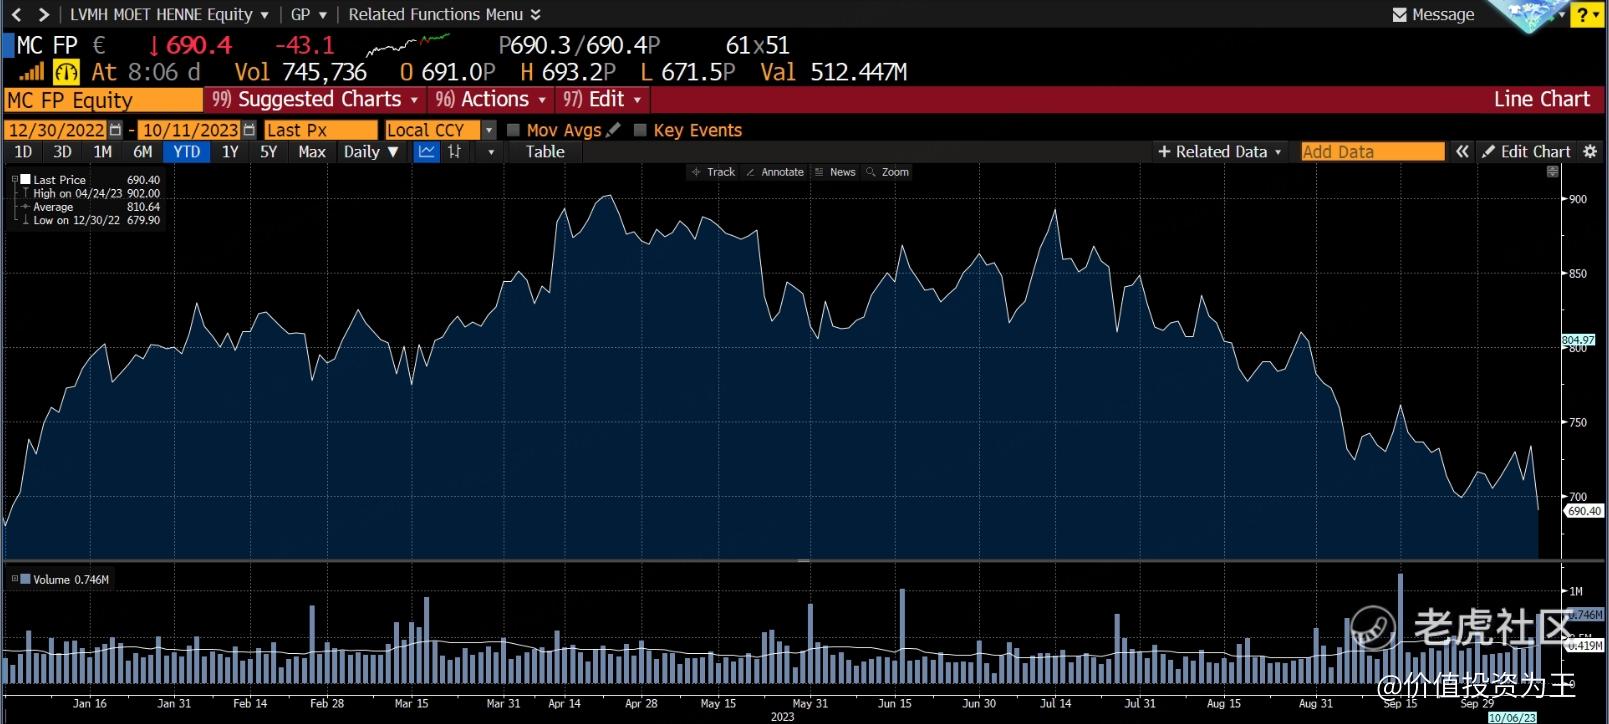
Task: Click the 804.97 average price axis marker
Action: tap(1578, 340)
